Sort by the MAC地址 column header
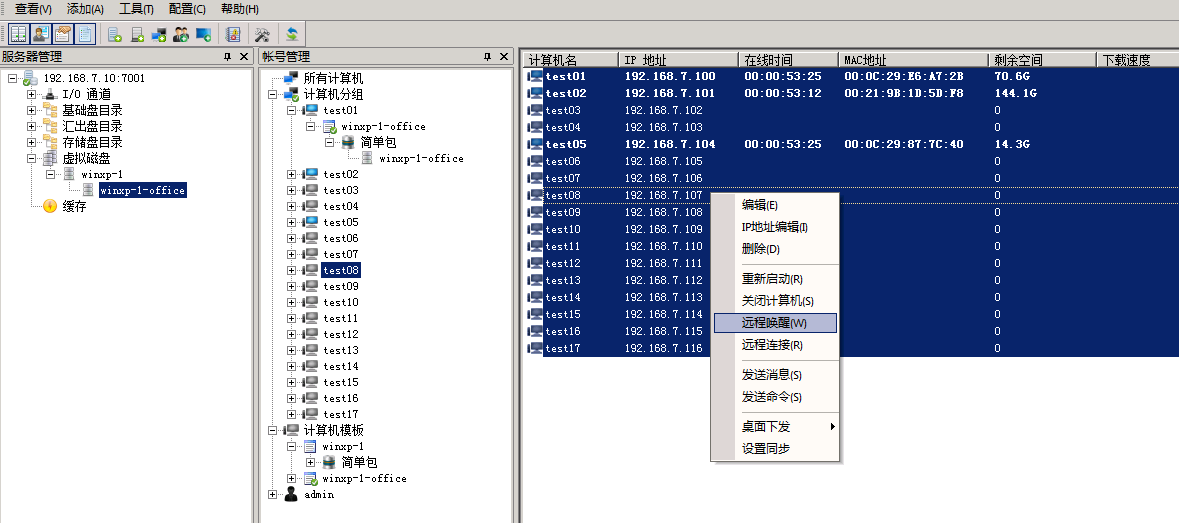This screenshot has width=1179, height=523. pos(913,60)
